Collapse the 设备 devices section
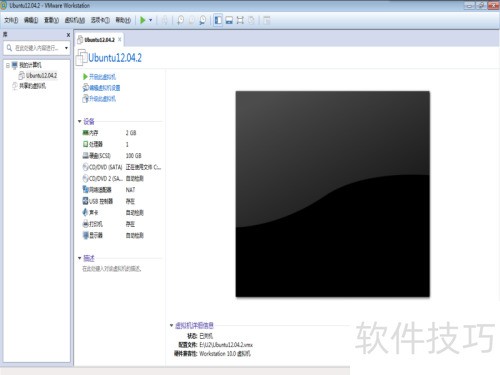 [80, 121]
